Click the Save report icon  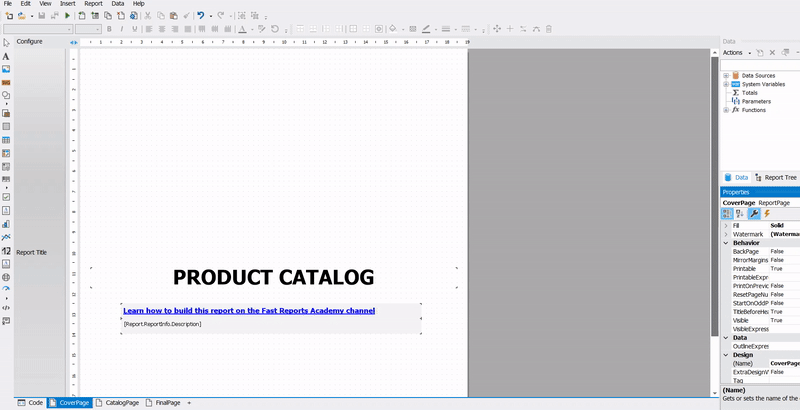click(41, 16)
